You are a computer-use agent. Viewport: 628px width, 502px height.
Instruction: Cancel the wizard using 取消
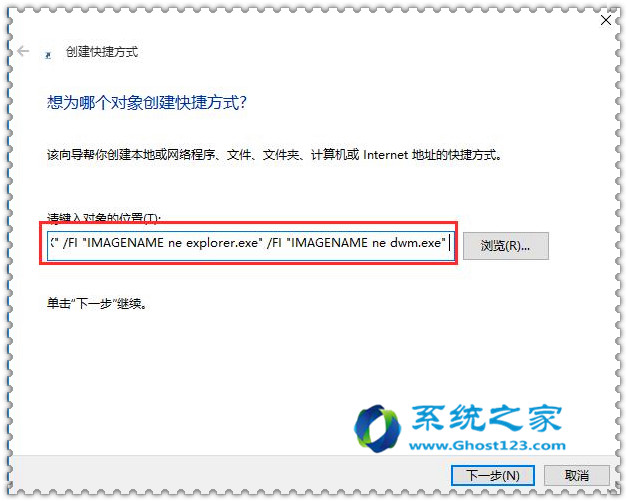tap(577, 476)
